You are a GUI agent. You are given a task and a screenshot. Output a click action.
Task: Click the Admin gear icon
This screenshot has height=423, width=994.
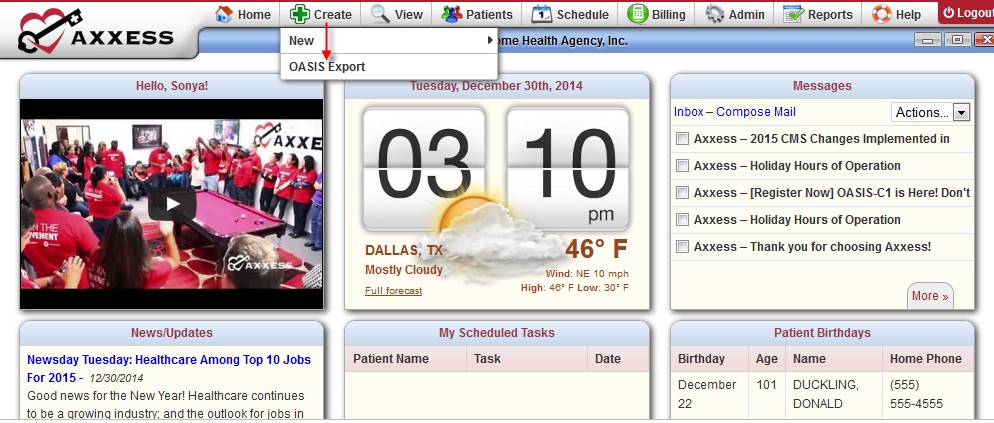click(714, 14)
